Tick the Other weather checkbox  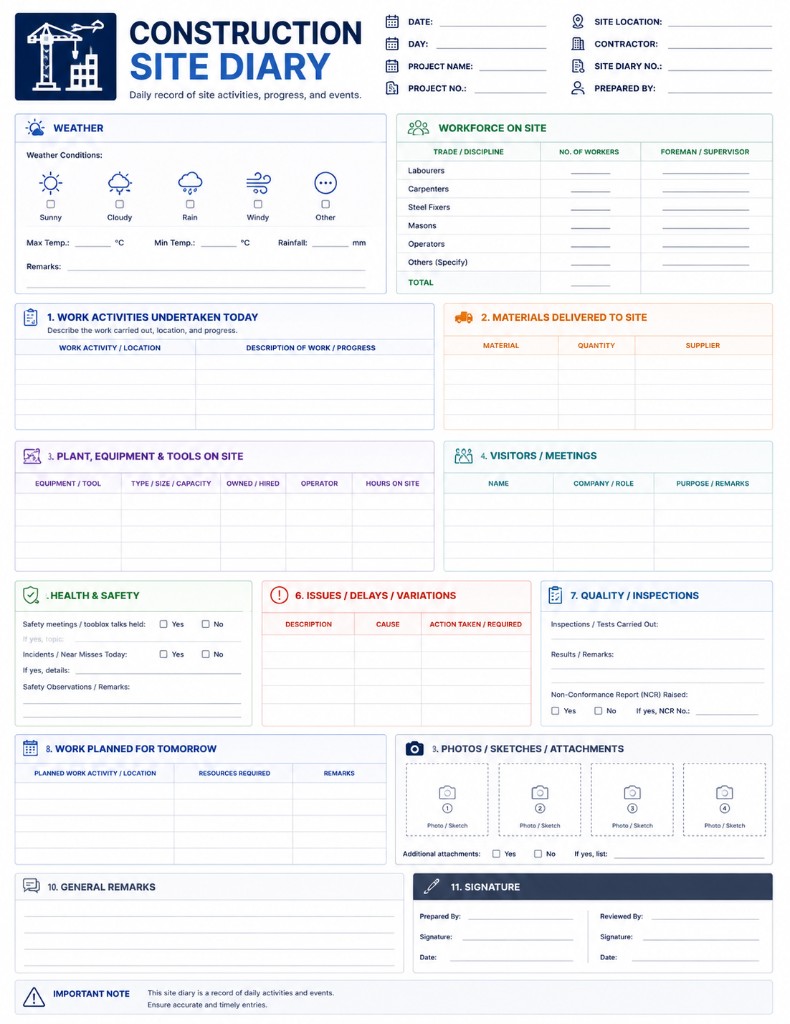coord(325,204)
